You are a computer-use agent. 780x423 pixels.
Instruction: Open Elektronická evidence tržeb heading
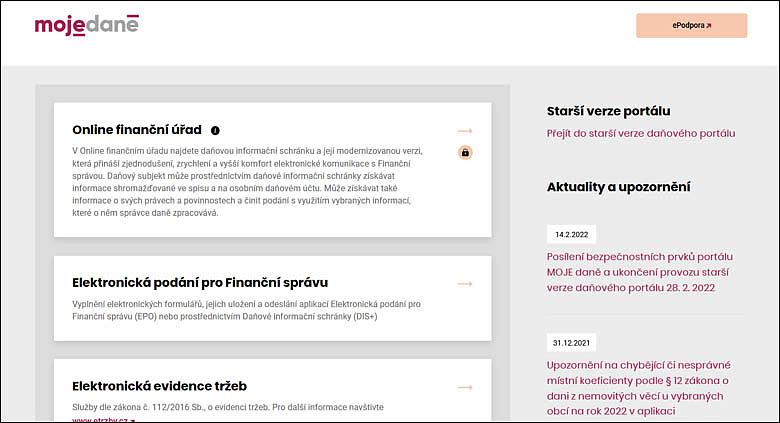[x=159, y=386]
